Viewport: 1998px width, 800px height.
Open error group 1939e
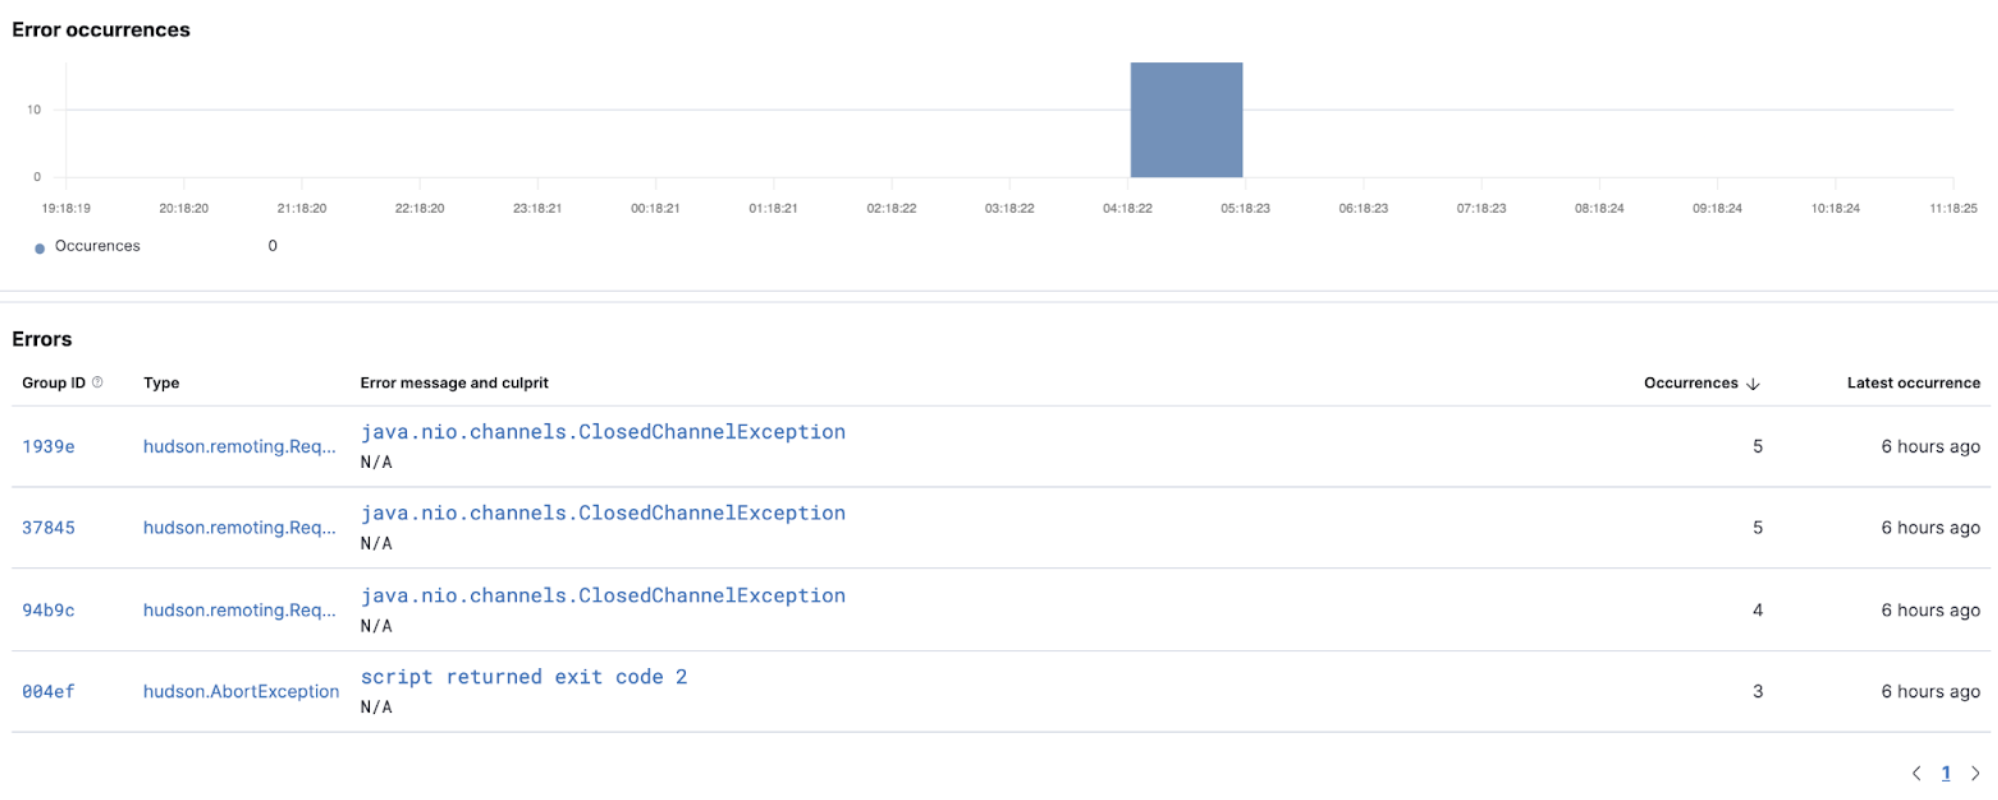point(48,446)
